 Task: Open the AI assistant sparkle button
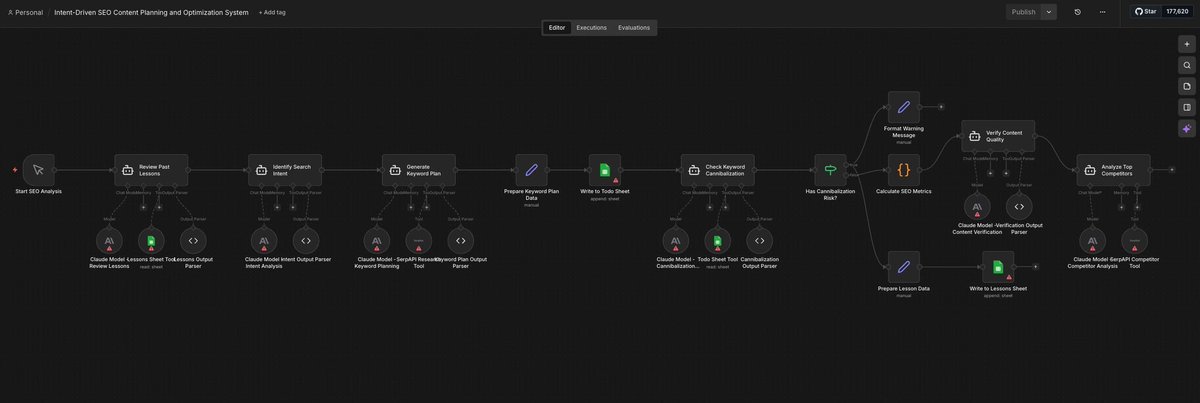click(x=1187, y=128)
